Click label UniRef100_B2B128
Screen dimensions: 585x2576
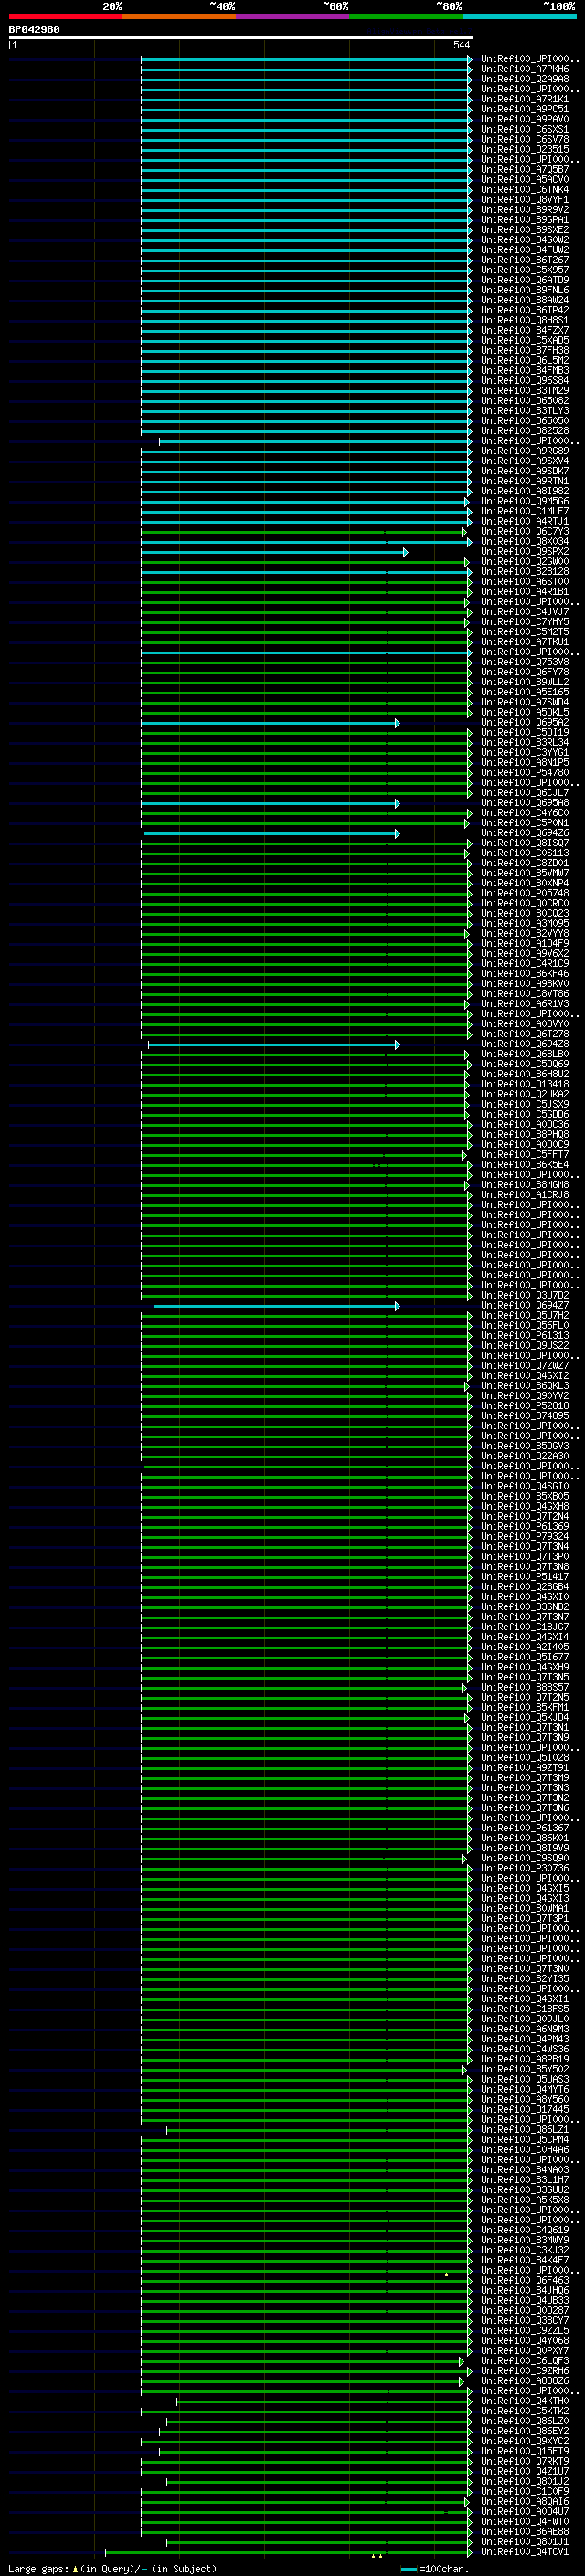[525, 572]
